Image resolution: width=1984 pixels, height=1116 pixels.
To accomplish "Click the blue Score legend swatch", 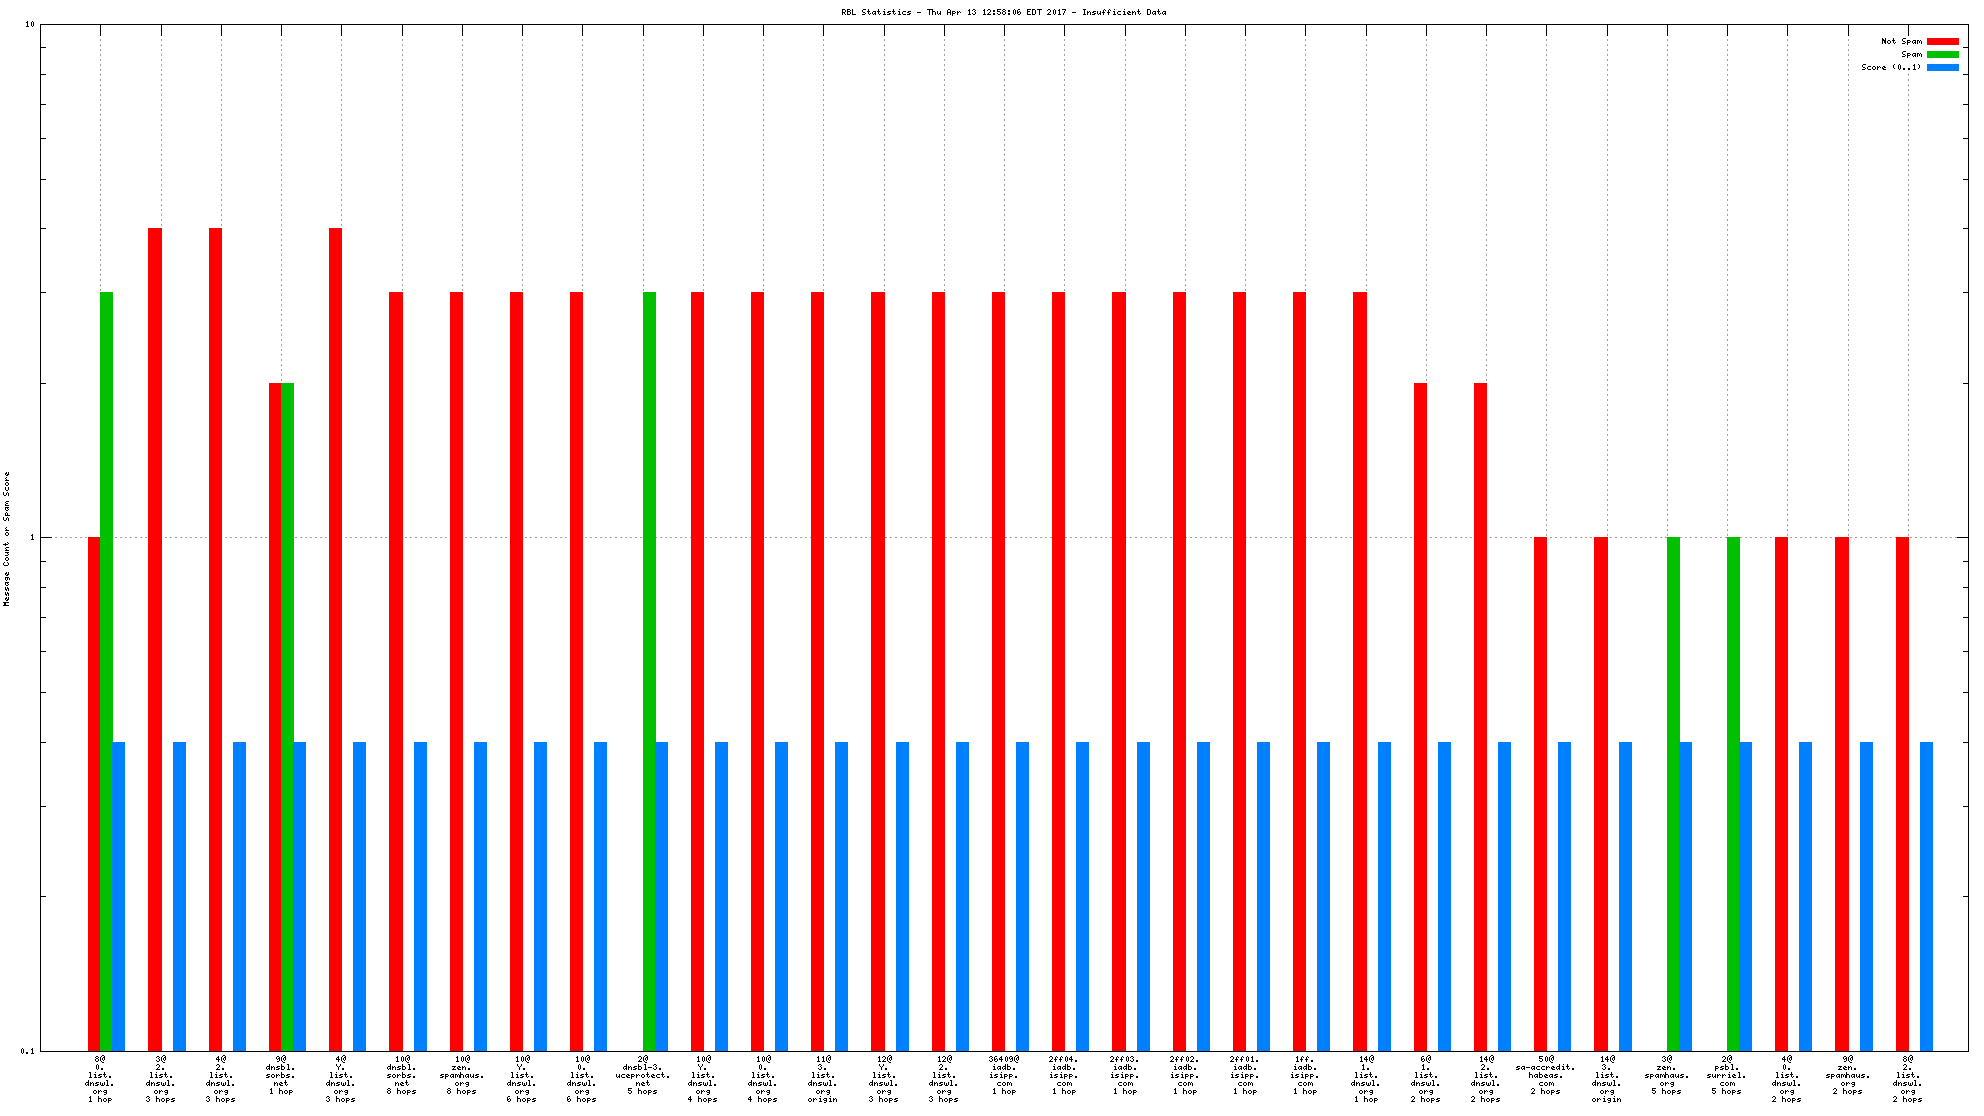I will pyautogui.click(x=1942, y=67).
